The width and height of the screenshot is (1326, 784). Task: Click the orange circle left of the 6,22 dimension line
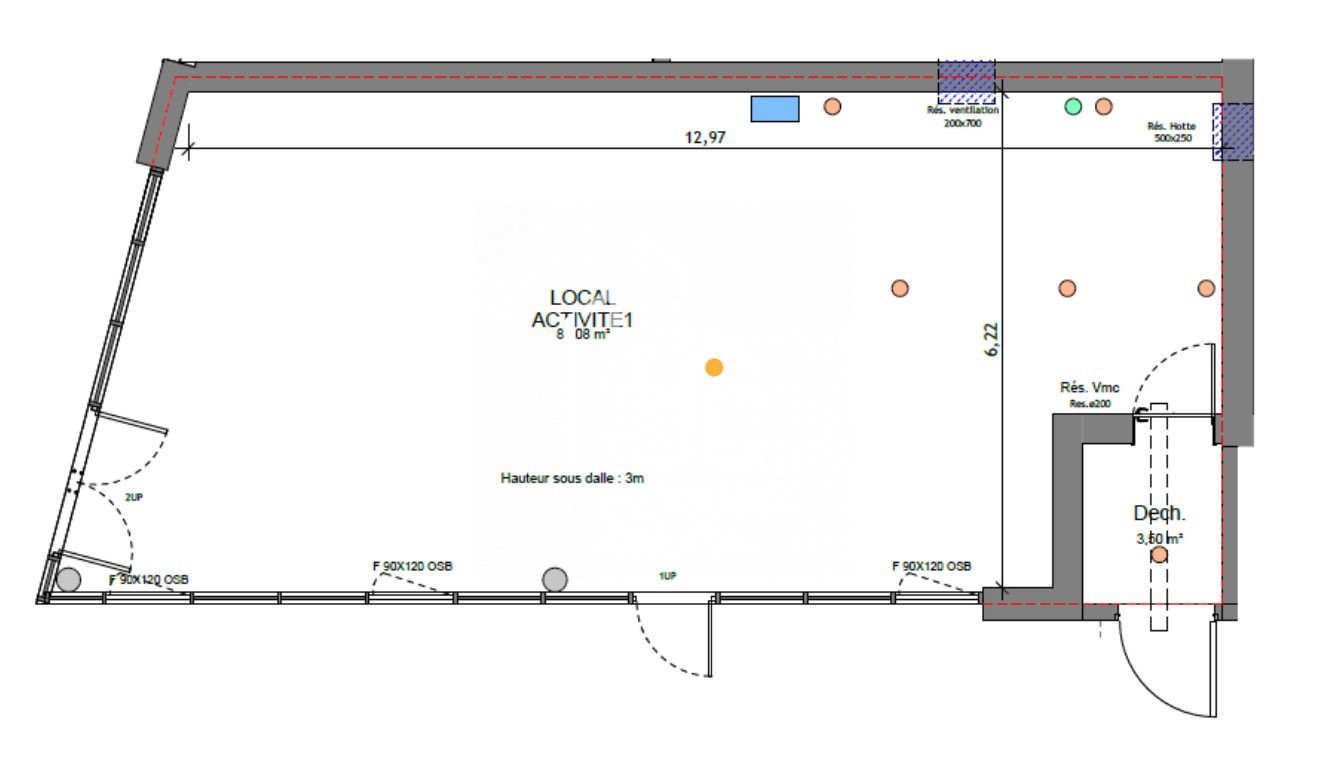click(900, 288)
